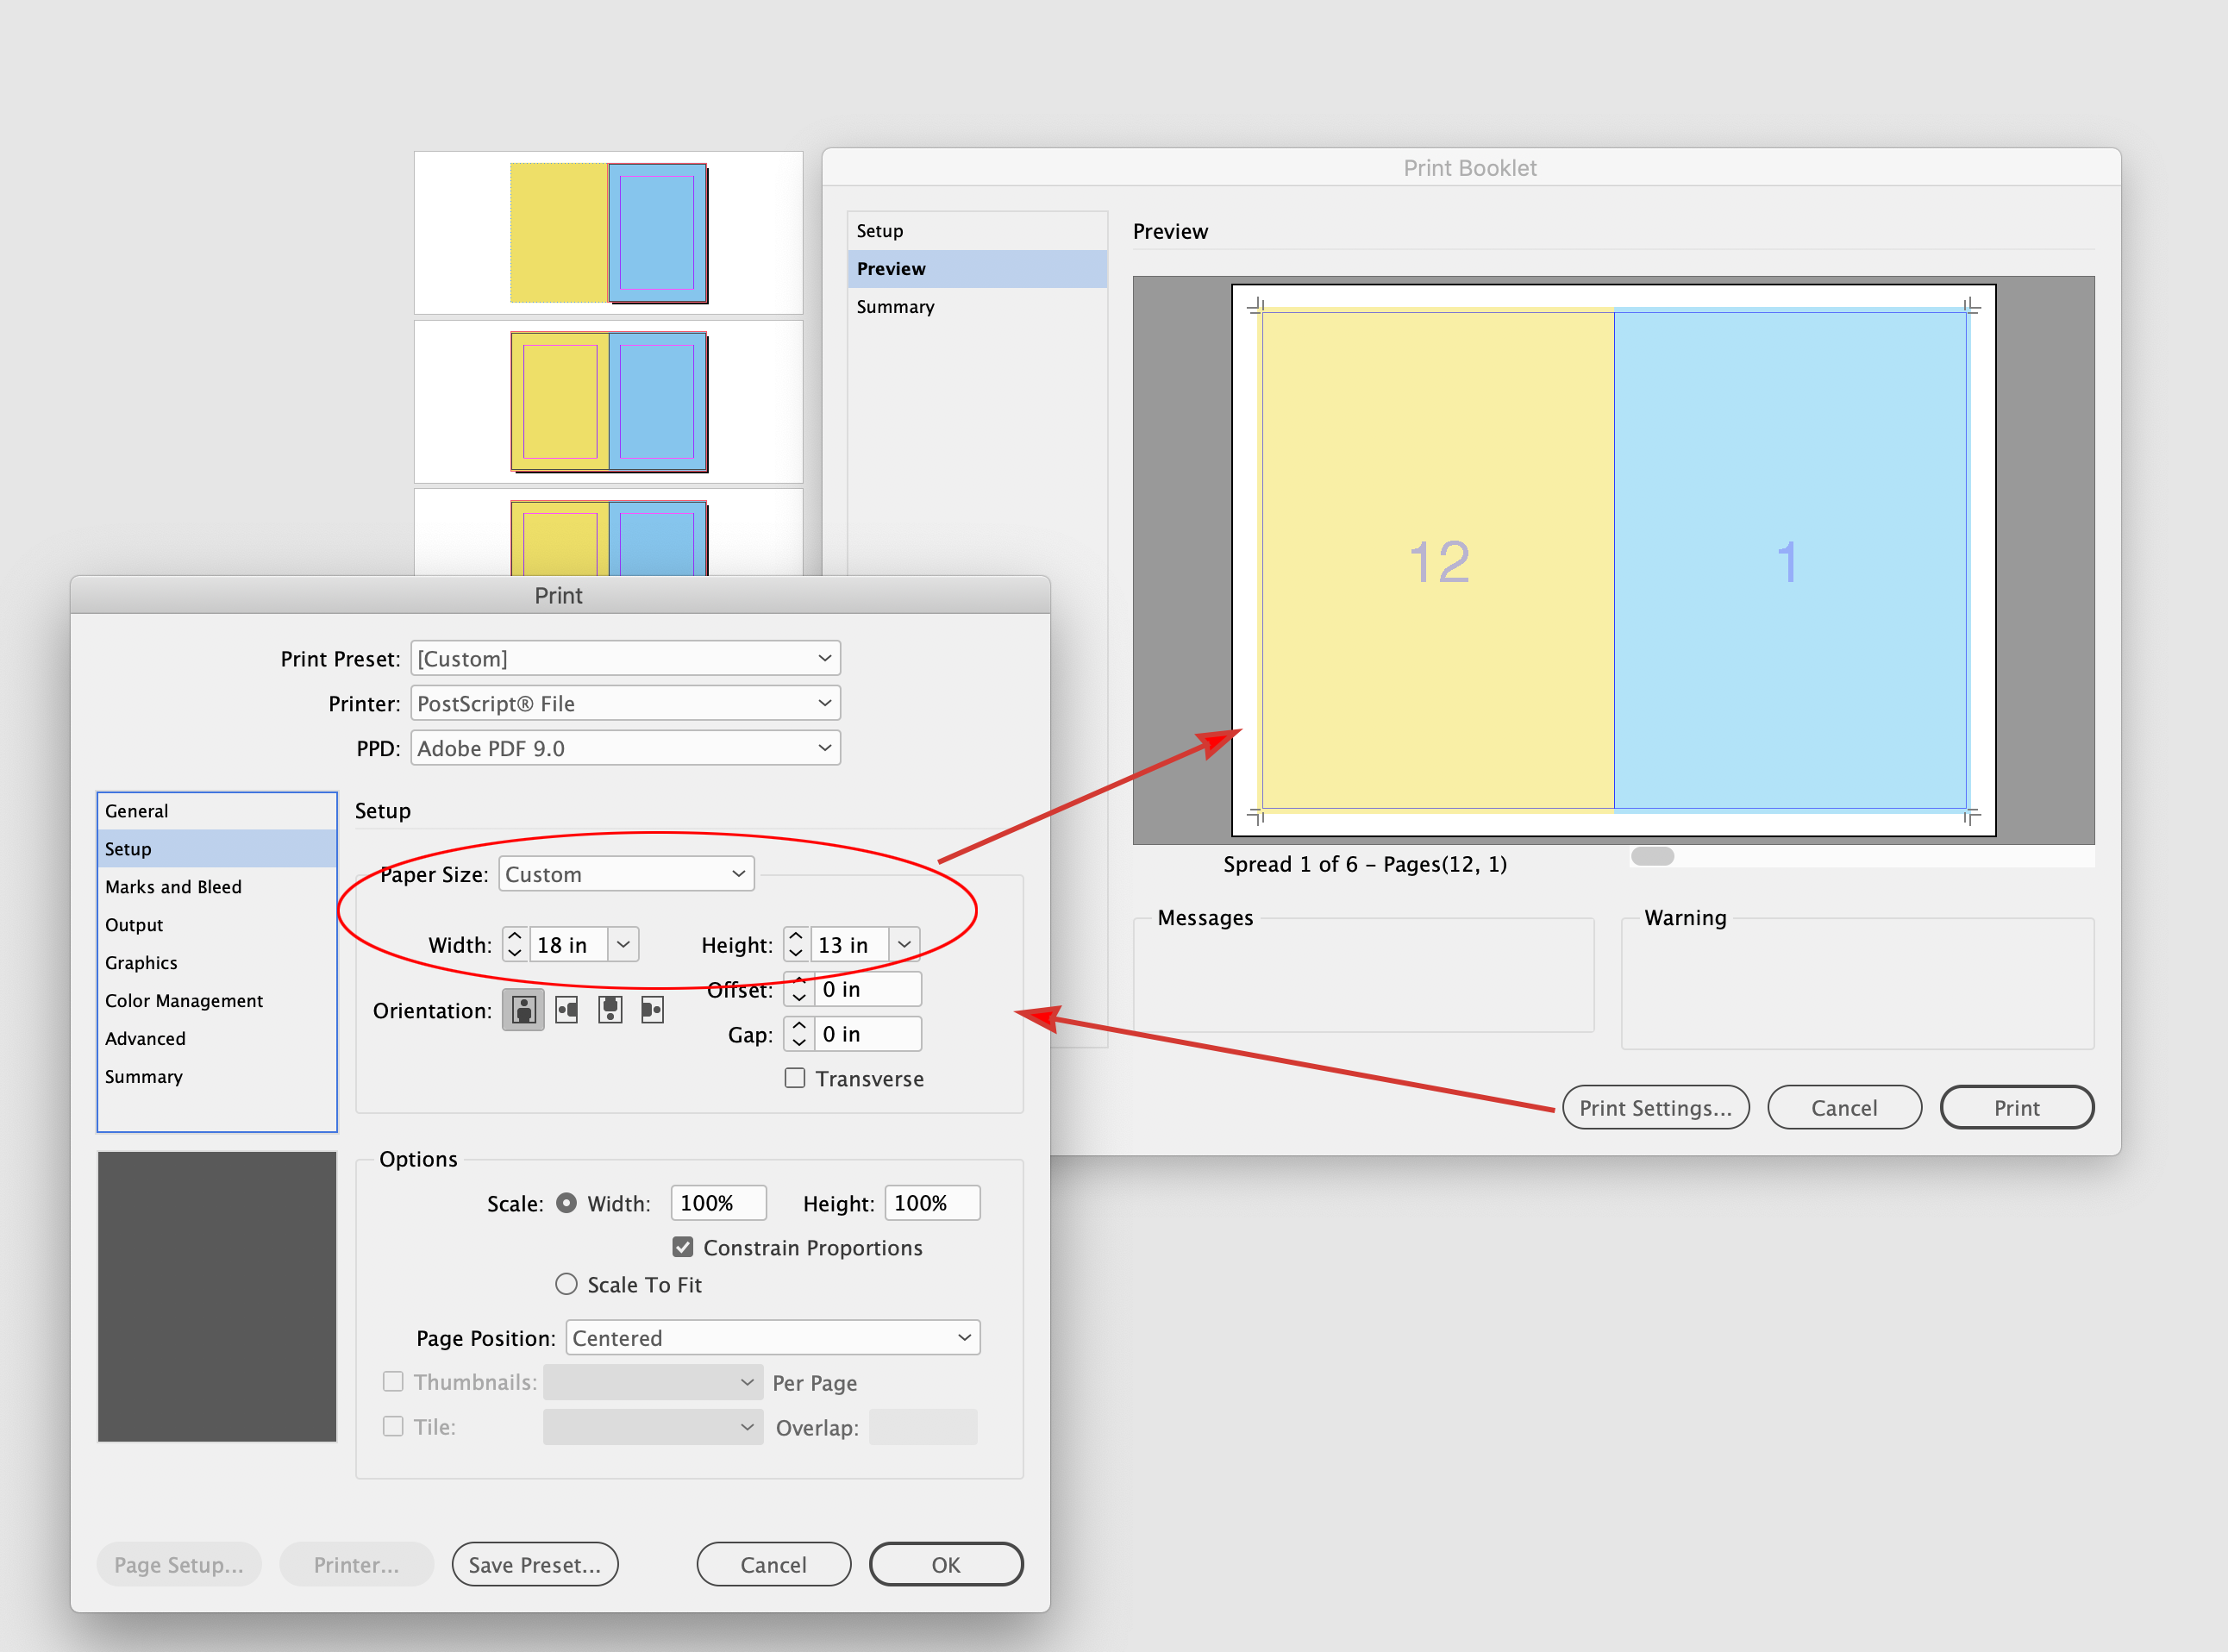Select Marks and Bleed in the Print dialog
The image size is (2228, 1652).
(x=173, y=886)
